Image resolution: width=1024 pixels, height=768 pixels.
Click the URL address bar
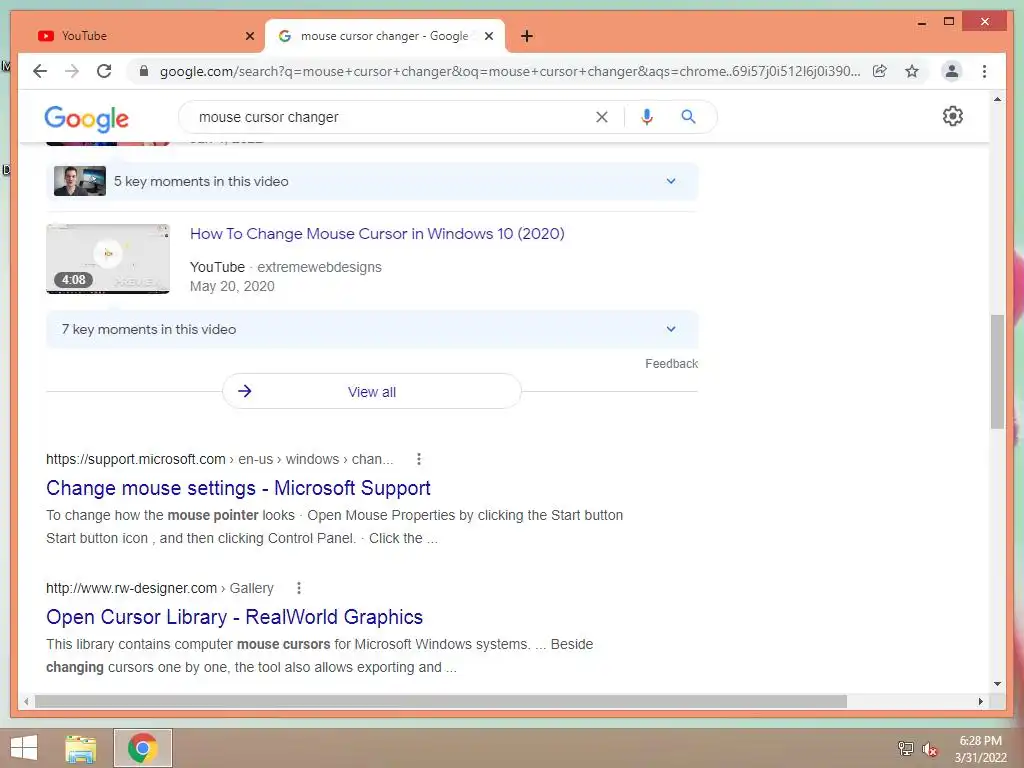510,71
